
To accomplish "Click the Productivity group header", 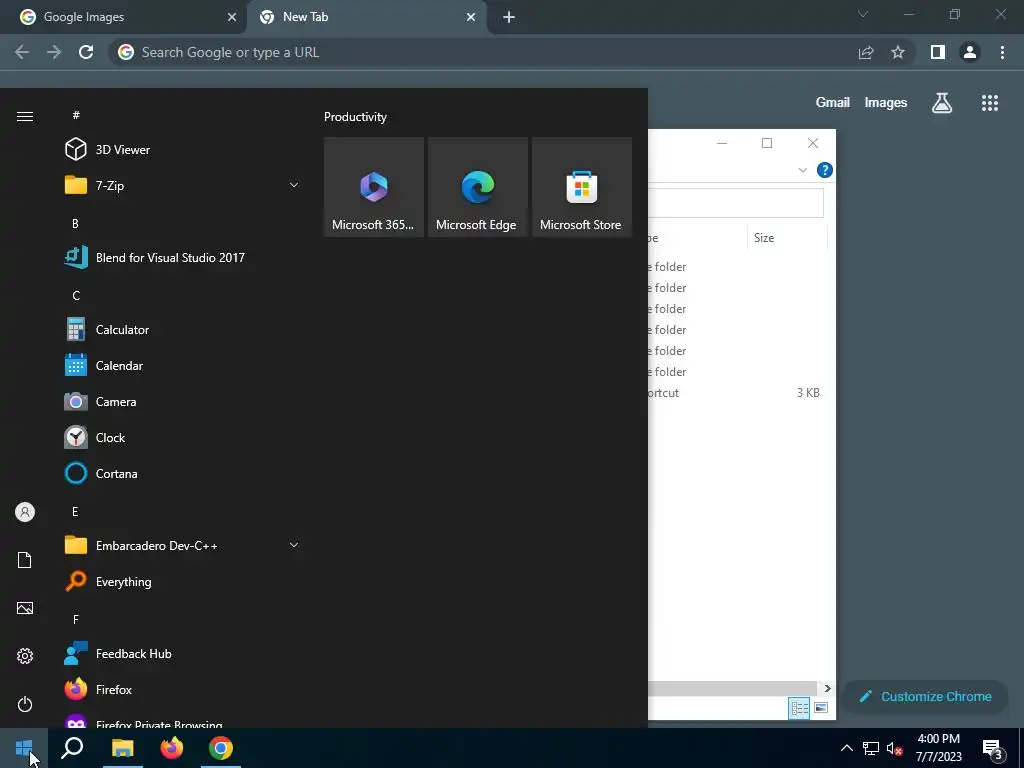I will click(x=355, y=117).
